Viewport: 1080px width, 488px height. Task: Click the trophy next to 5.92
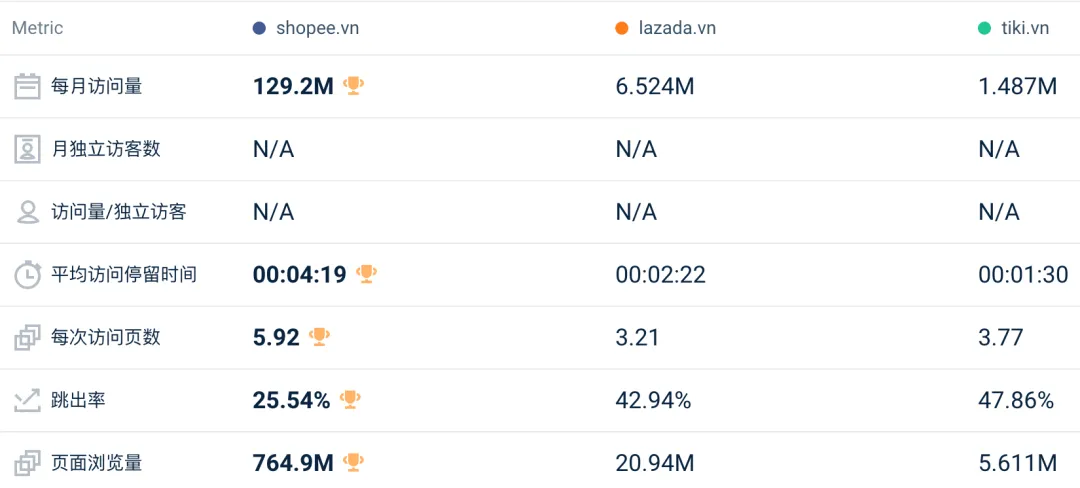click(319, 337)
